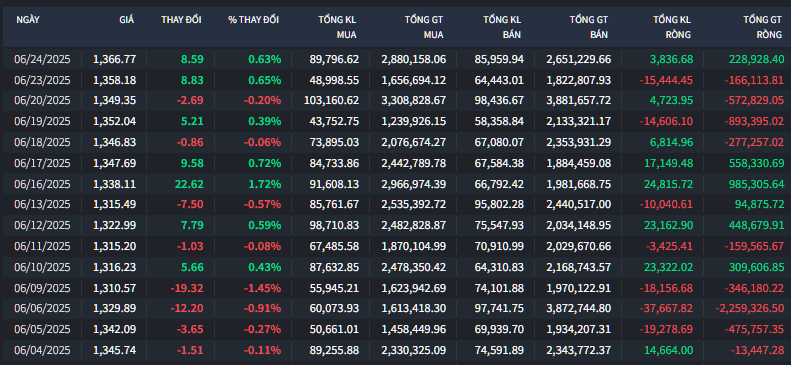Click the sell volume 98,436.67
The image size is (791, 365).
[x=499, y=100]
